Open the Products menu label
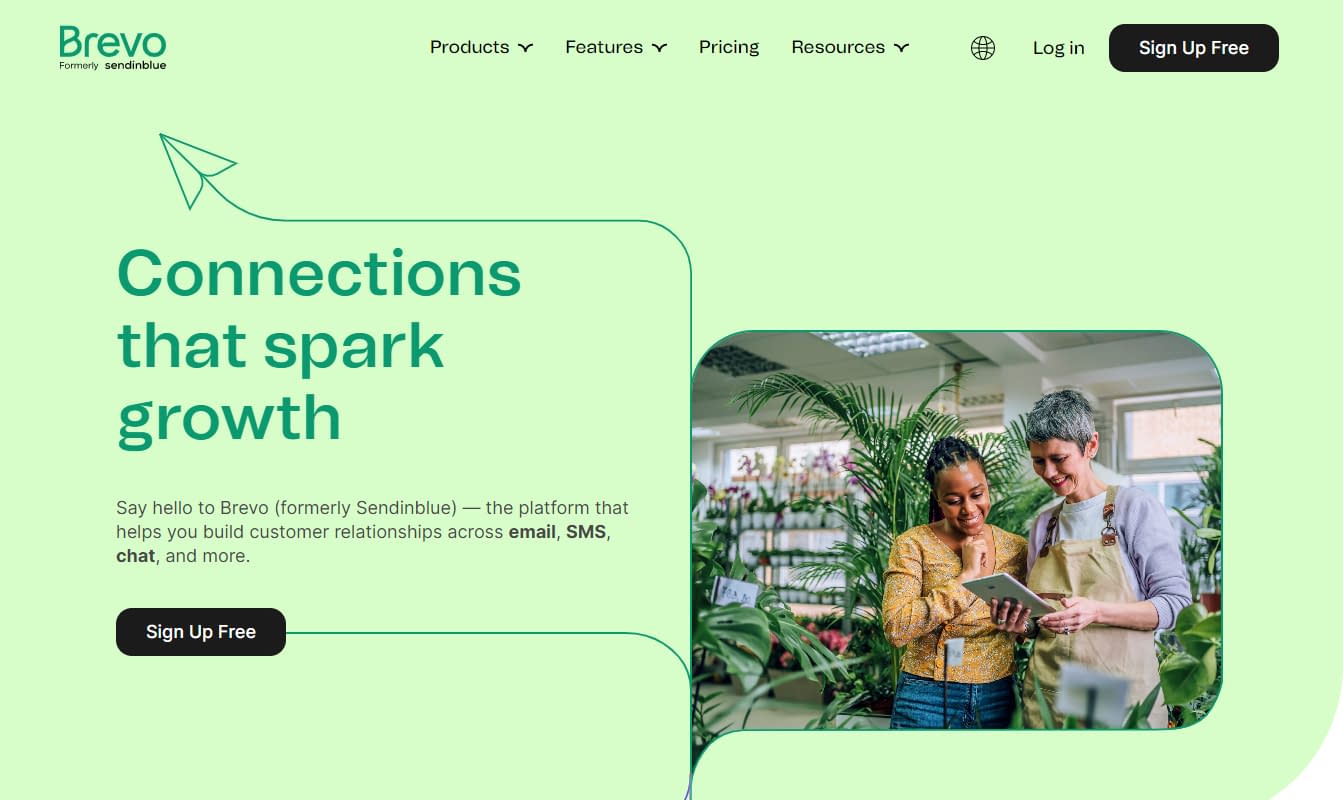This screenshot has width=1343, height=800. (x=469, y=47)
